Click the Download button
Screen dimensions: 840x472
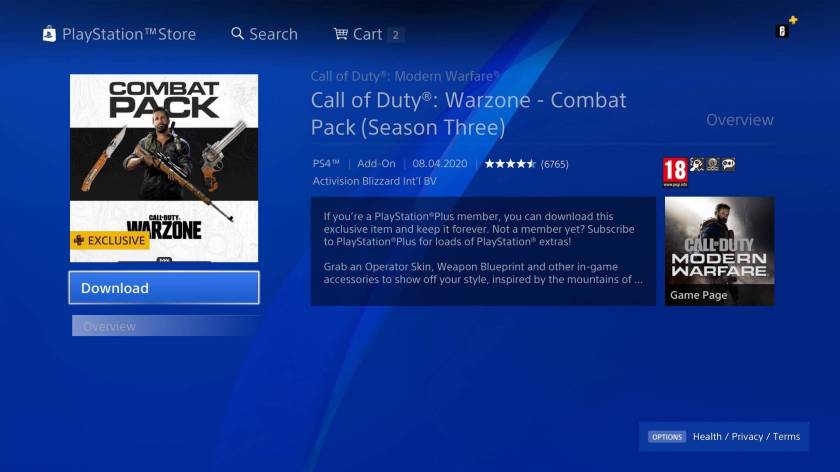[164, 288]
